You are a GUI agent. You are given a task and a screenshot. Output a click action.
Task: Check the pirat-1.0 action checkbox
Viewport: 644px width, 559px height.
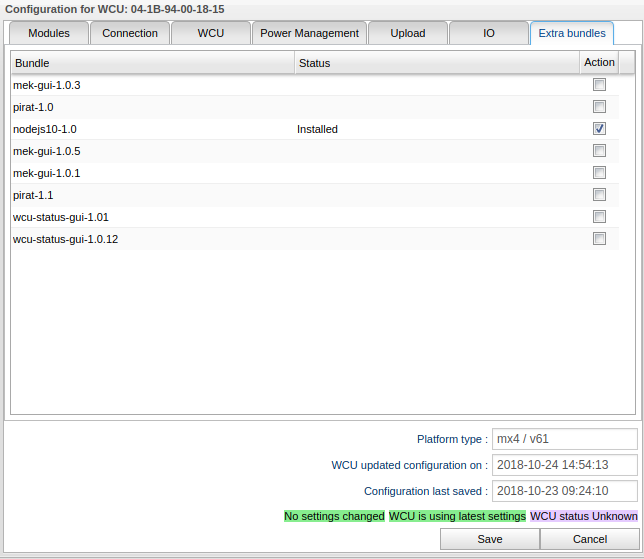(599, 107)
